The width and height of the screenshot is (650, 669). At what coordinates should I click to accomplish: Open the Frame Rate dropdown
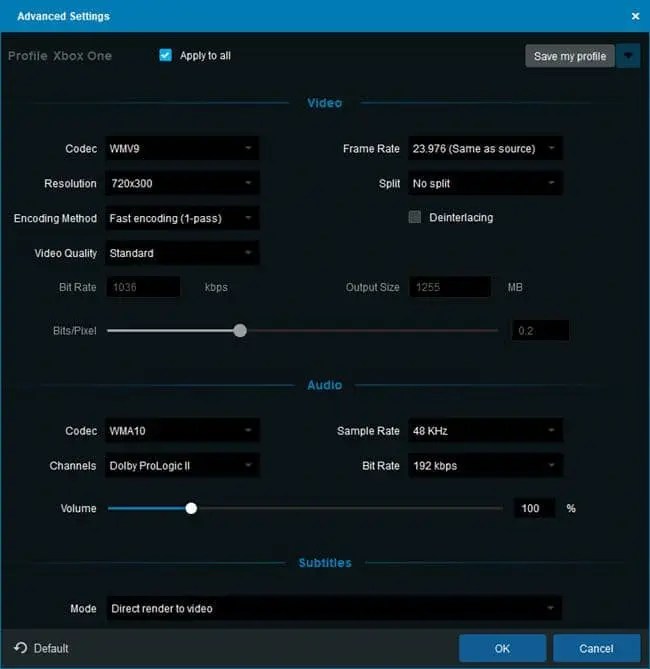coord(485,148)
